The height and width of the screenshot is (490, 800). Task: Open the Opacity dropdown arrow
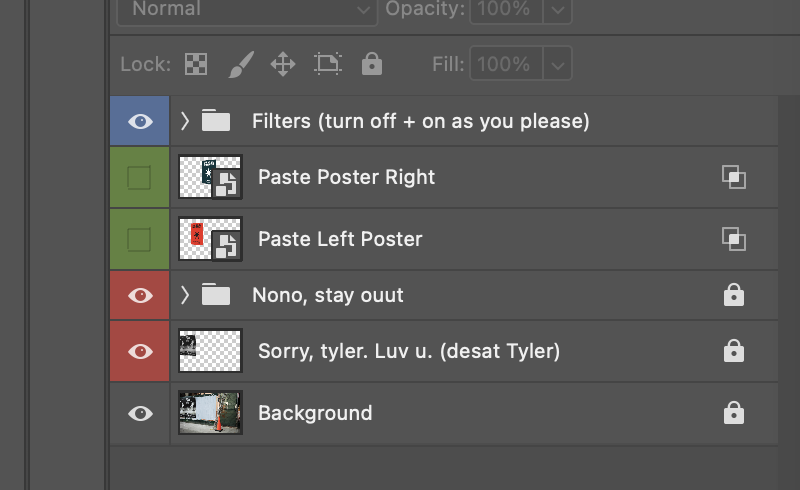point(559,10)
